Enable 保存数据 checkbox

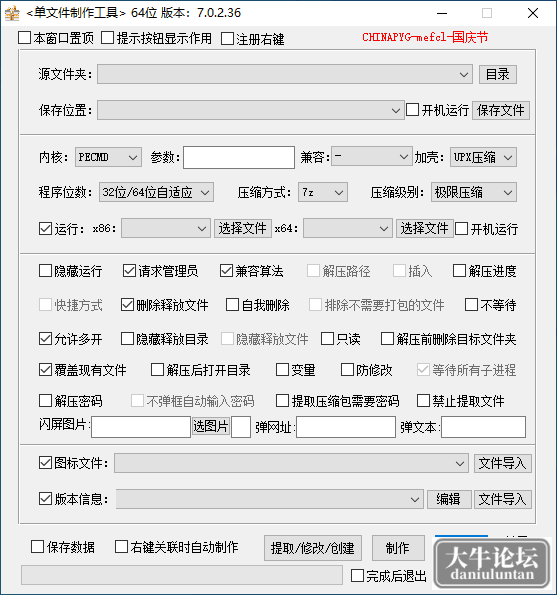click(38, 547)
